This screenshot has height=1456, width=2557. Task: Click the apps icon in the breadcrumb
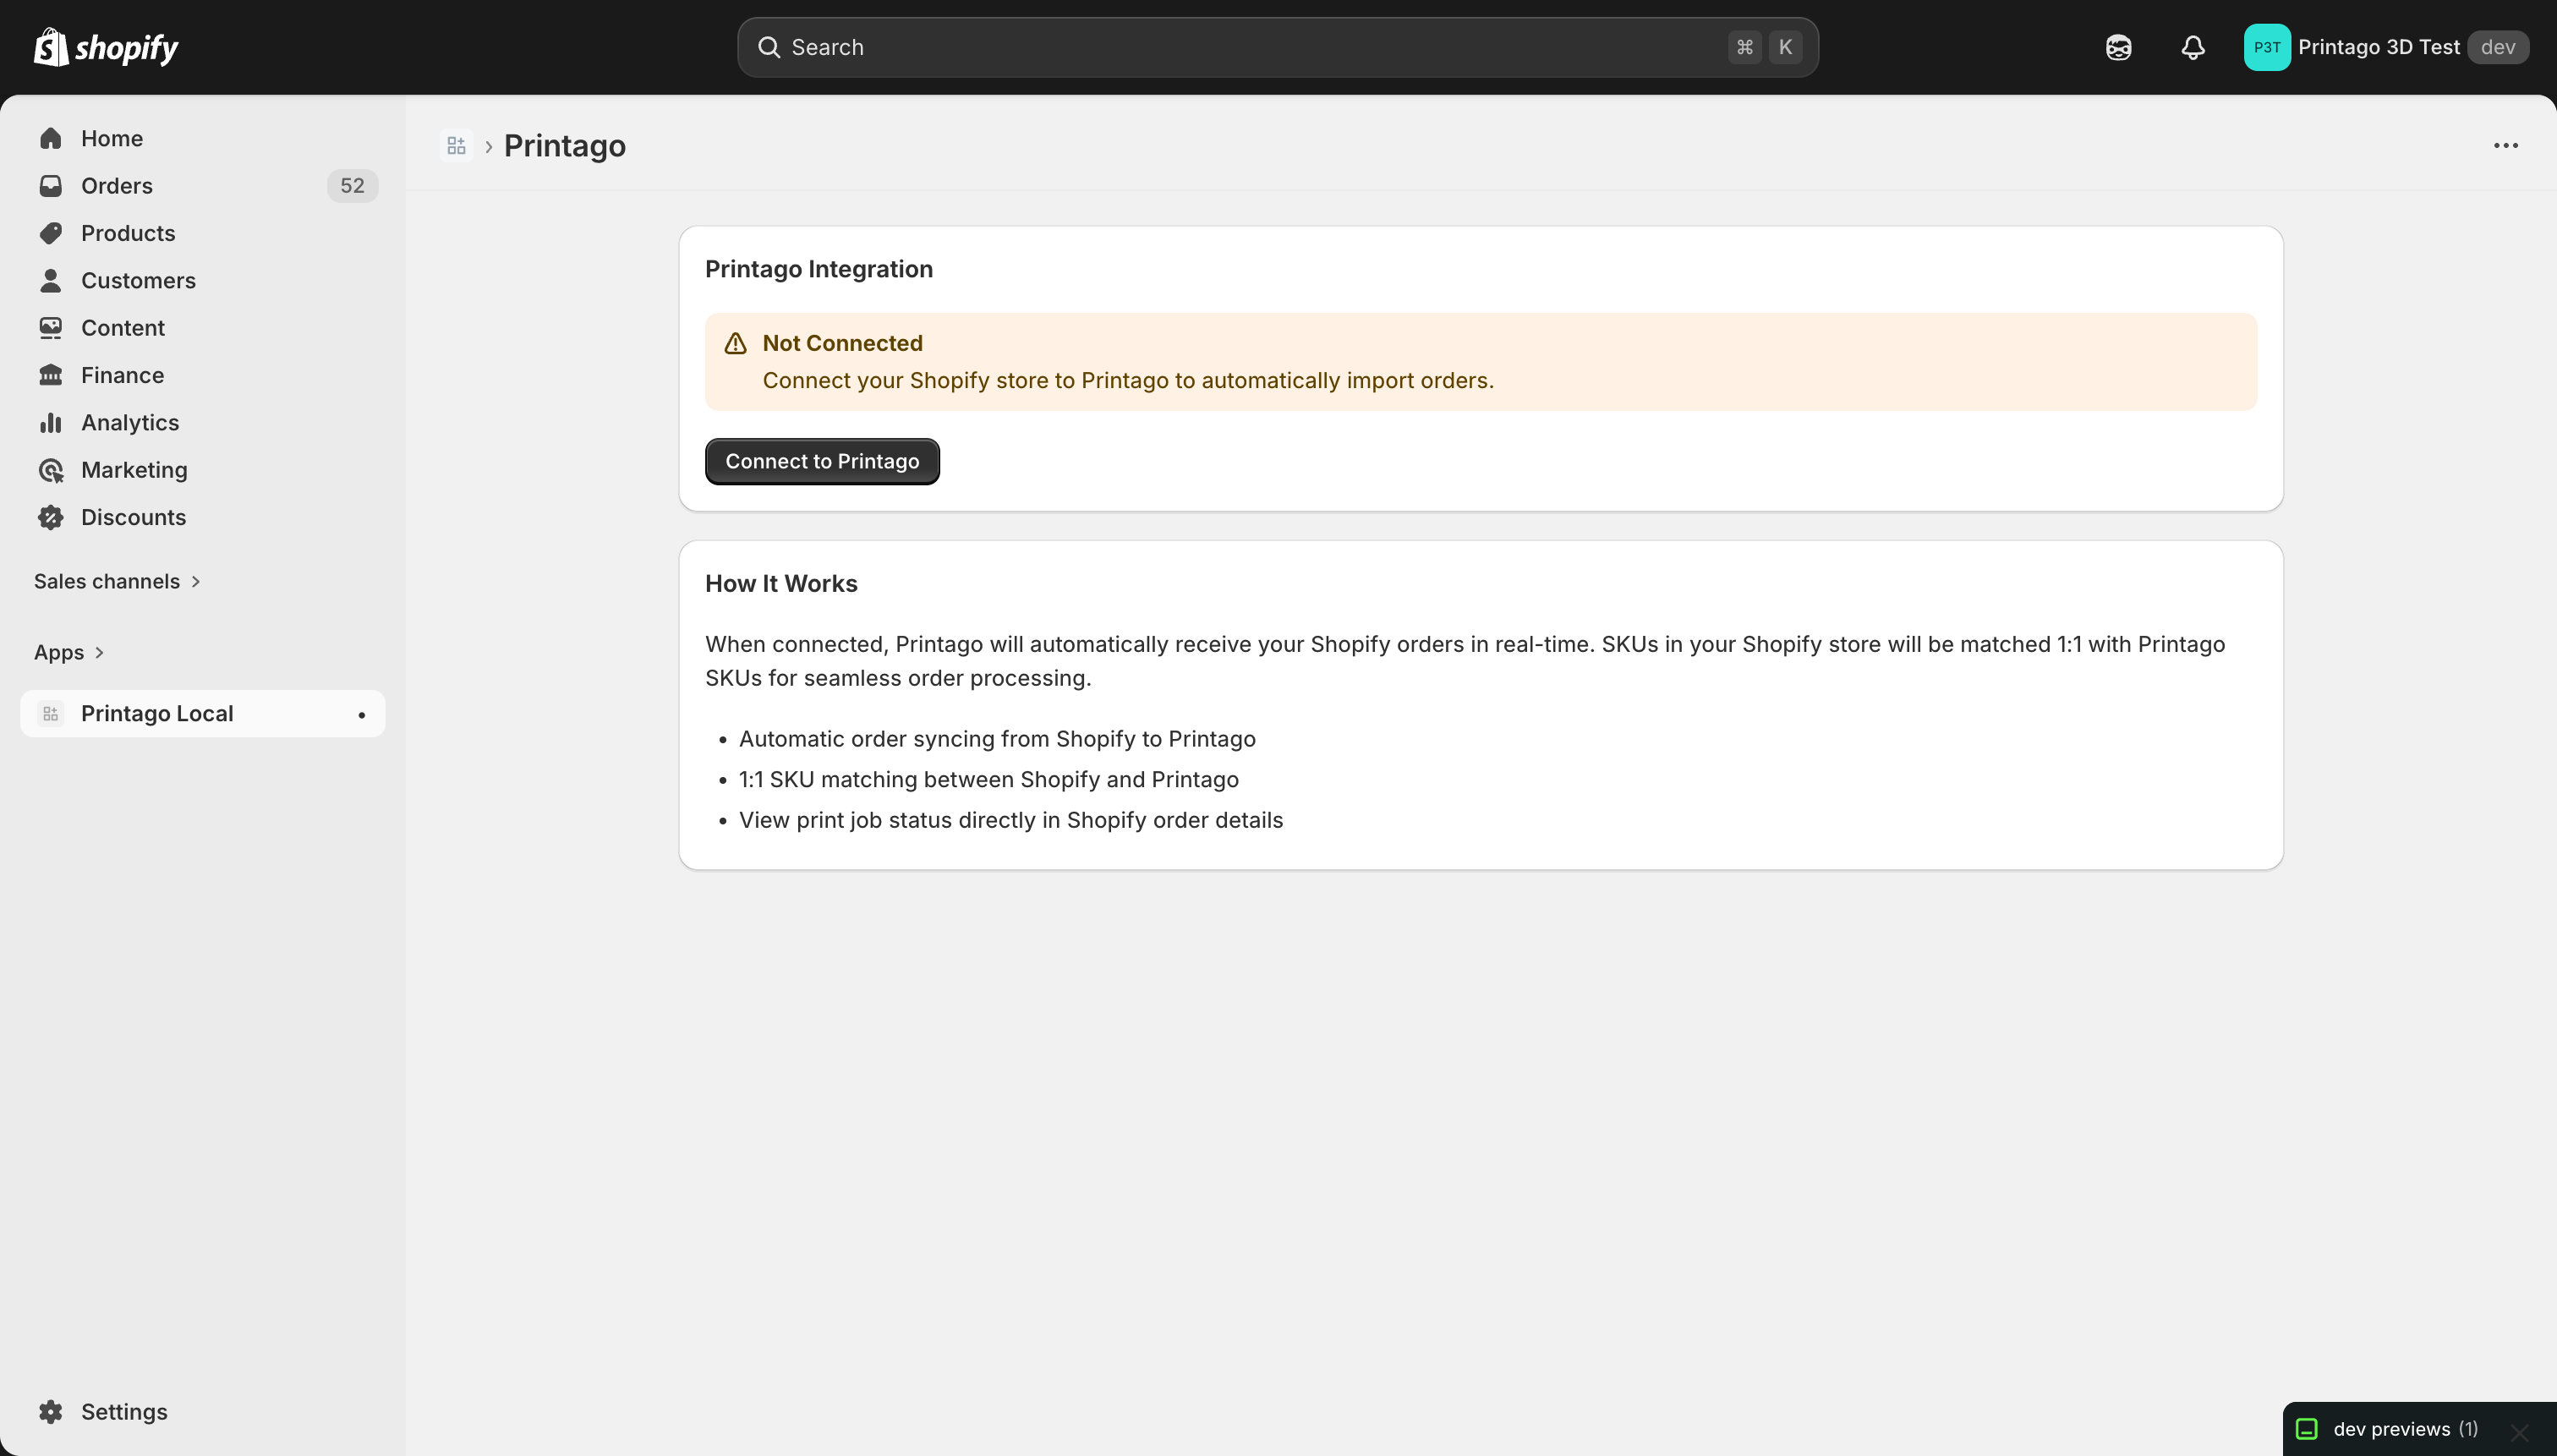click(456, 145)
